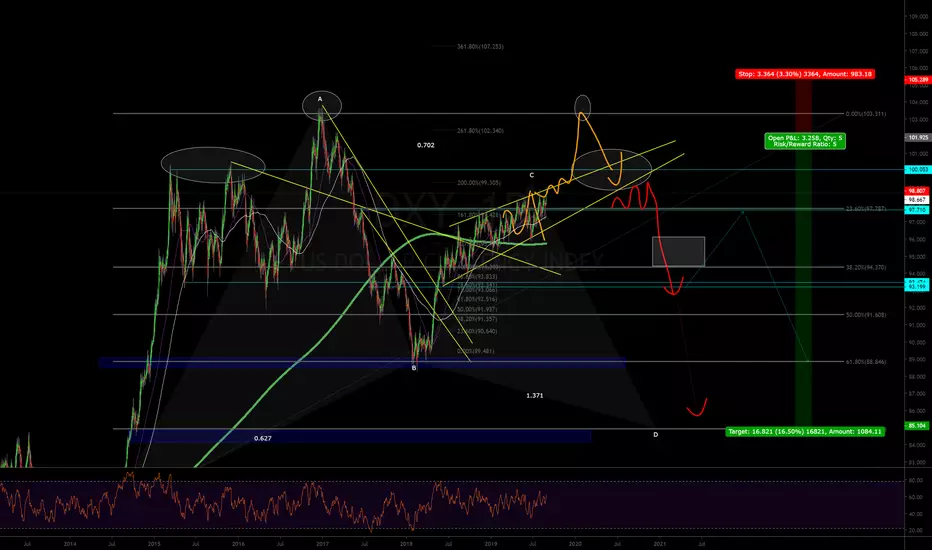Click the 100.053 cyan price tag
Image resolution: width=932 pixels, height=550 pixels.
click(918, 169)
